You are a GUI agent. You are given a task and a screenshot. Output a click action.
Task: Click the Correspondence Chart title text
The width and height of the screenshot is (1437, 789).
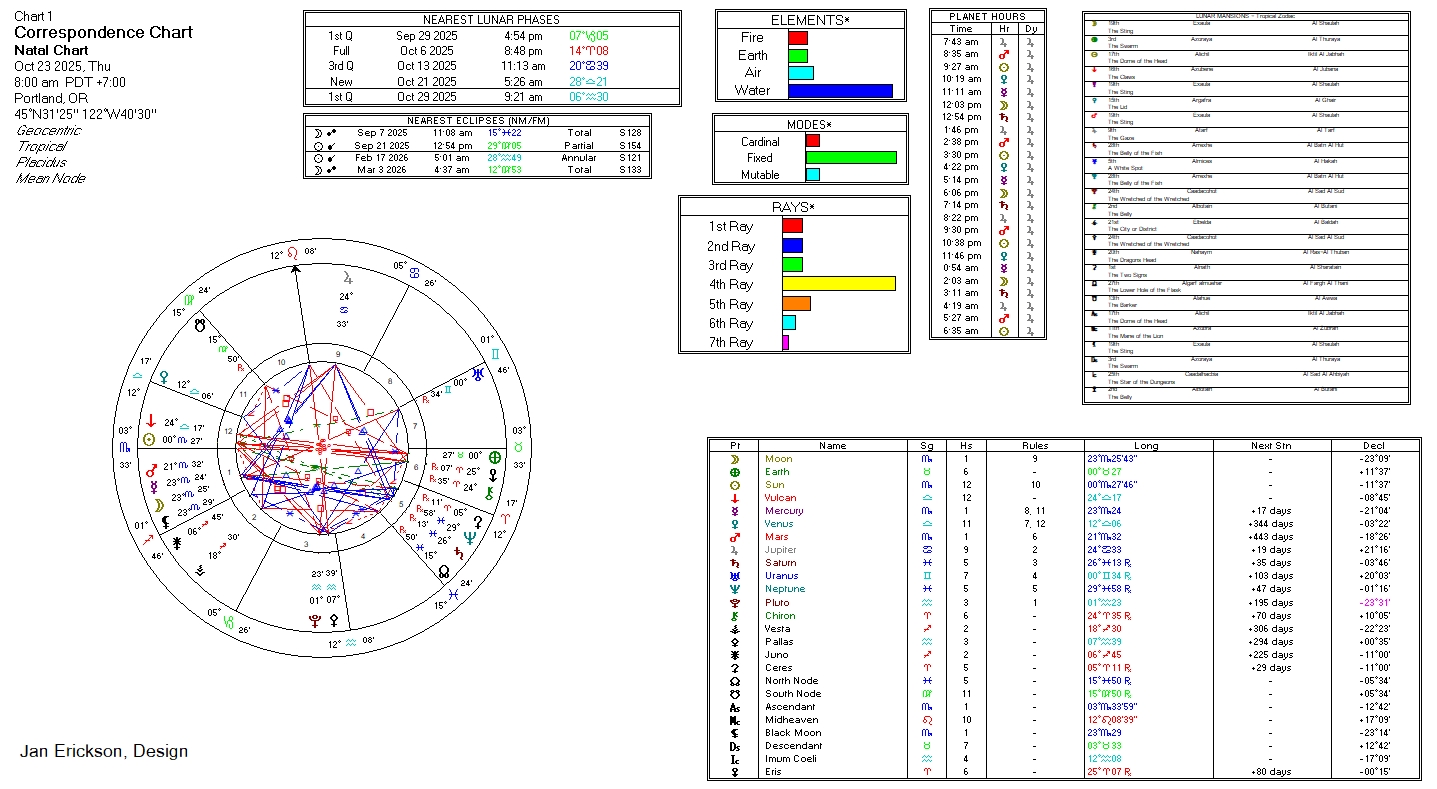click(103, 32)
